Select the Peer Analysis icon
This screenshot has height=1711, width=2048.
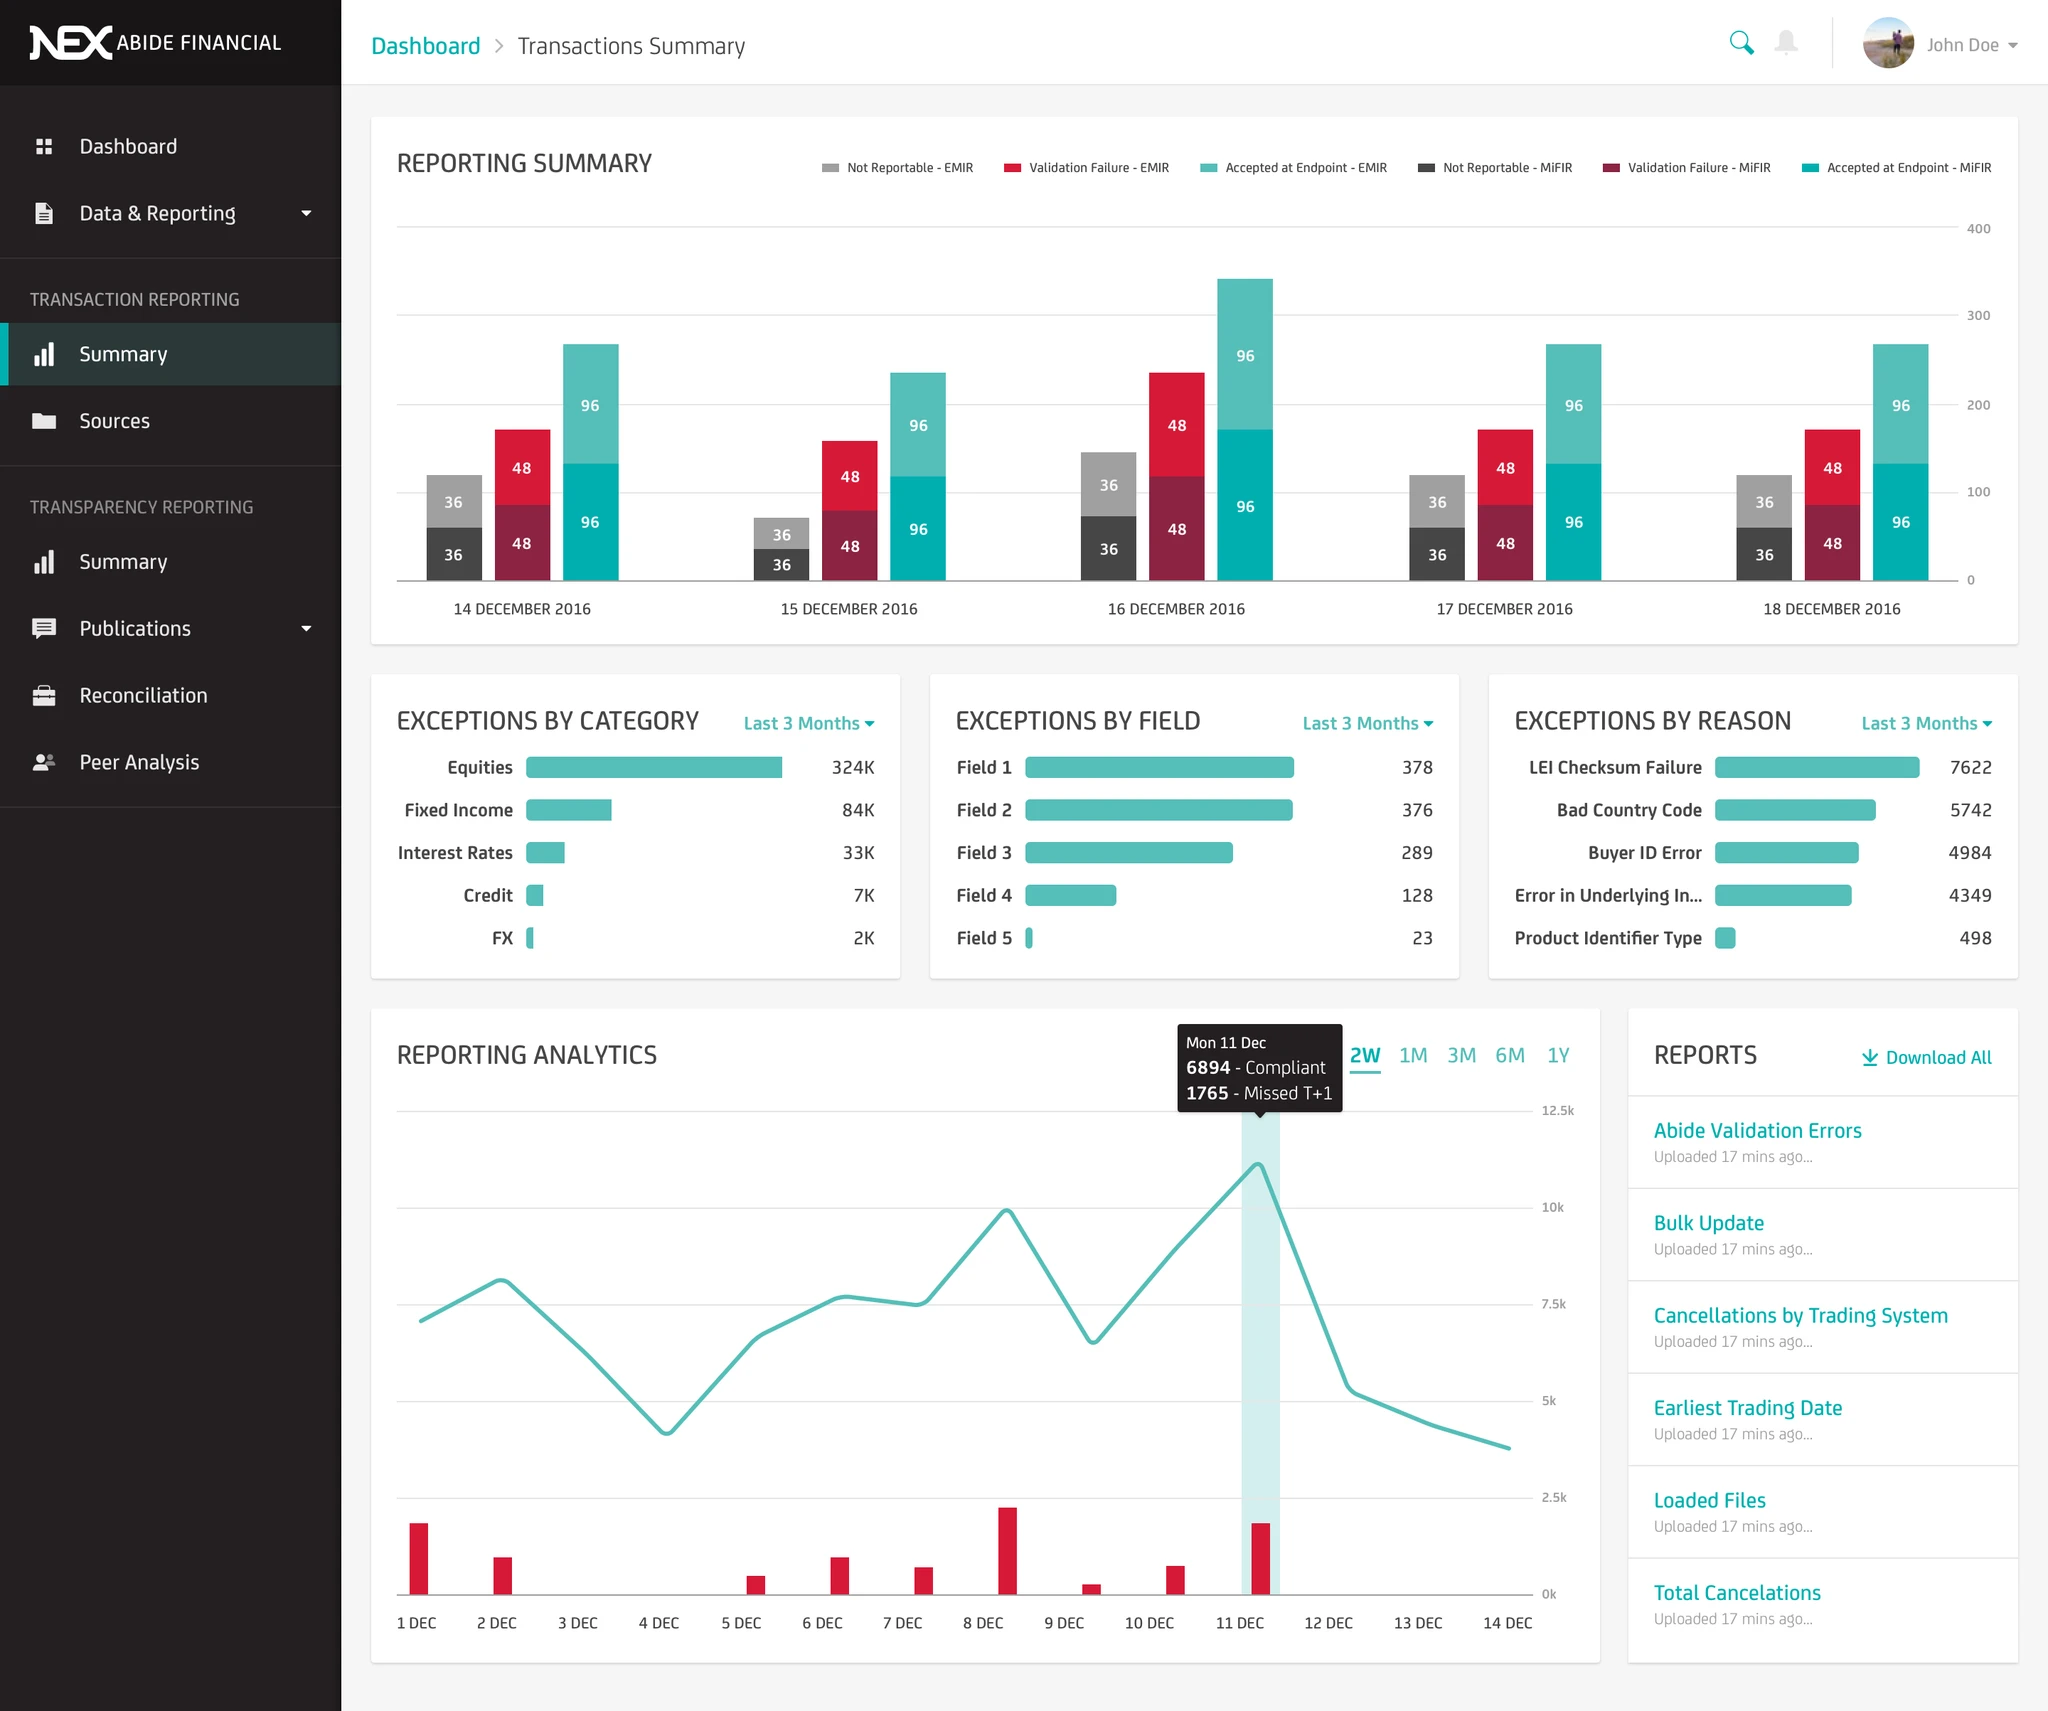click(46, 762)
